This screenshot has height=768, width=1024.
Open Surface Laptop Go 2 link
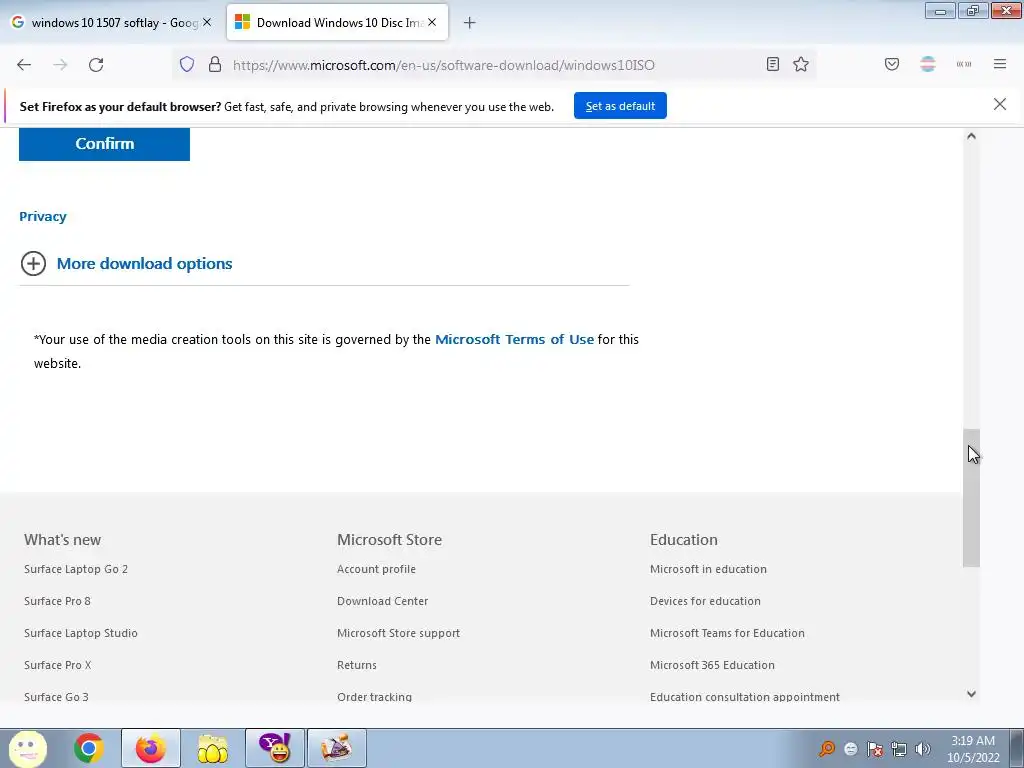coord(76,569)
